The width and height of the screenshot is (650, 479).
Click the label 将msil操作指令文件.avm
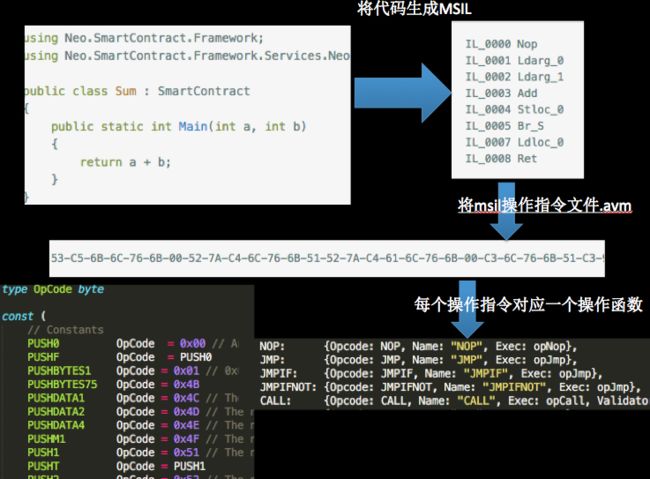pyautogui.click(x=545, y=206)
